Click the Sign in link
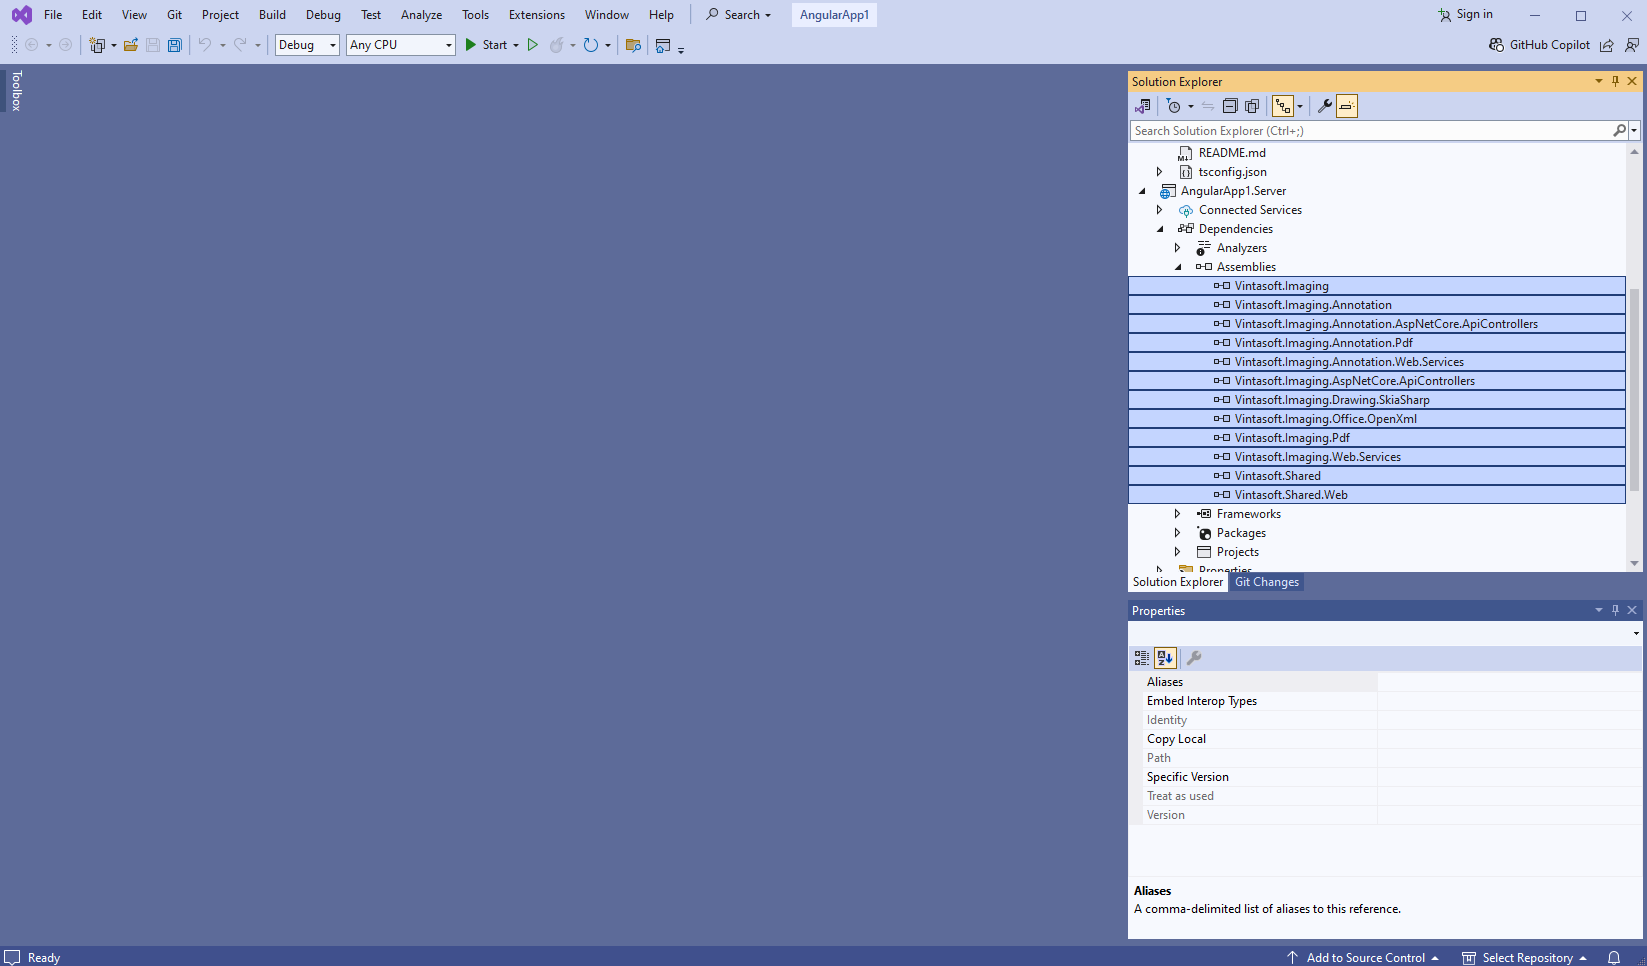The image size is (1647, 966). (1466, 15)
